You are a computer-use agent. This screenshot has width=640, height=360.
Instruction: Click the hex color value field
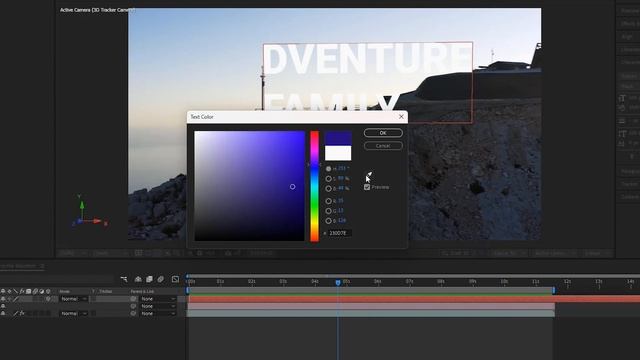click(x=340, y=233)
